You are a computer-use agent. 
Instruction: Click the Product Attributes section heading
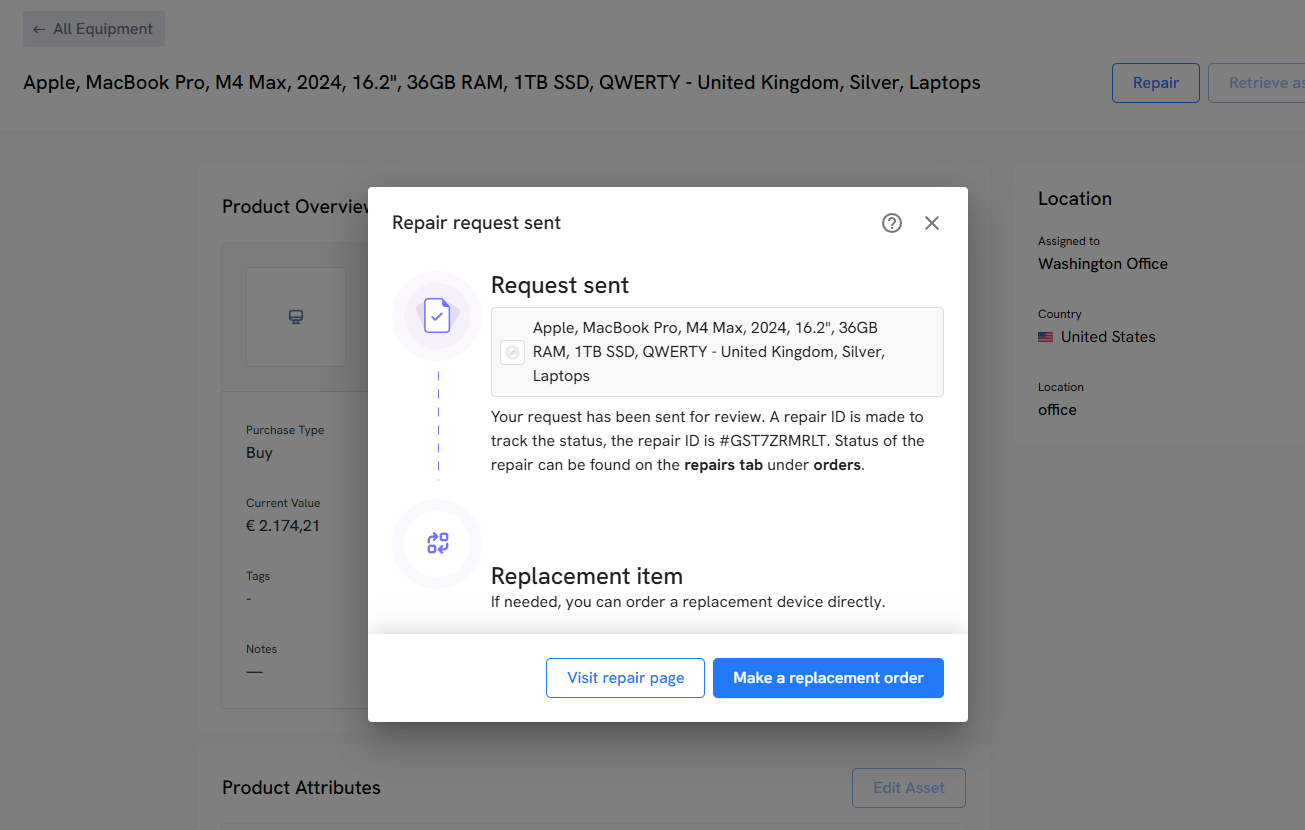coord(301,788)
